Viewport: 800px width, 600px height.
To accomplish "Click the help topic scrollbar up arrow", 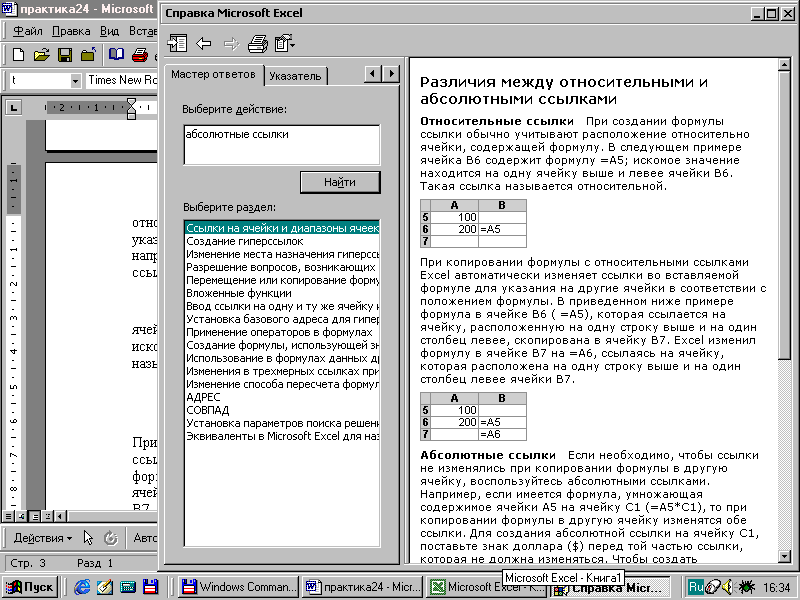I will tap(784, 65).
